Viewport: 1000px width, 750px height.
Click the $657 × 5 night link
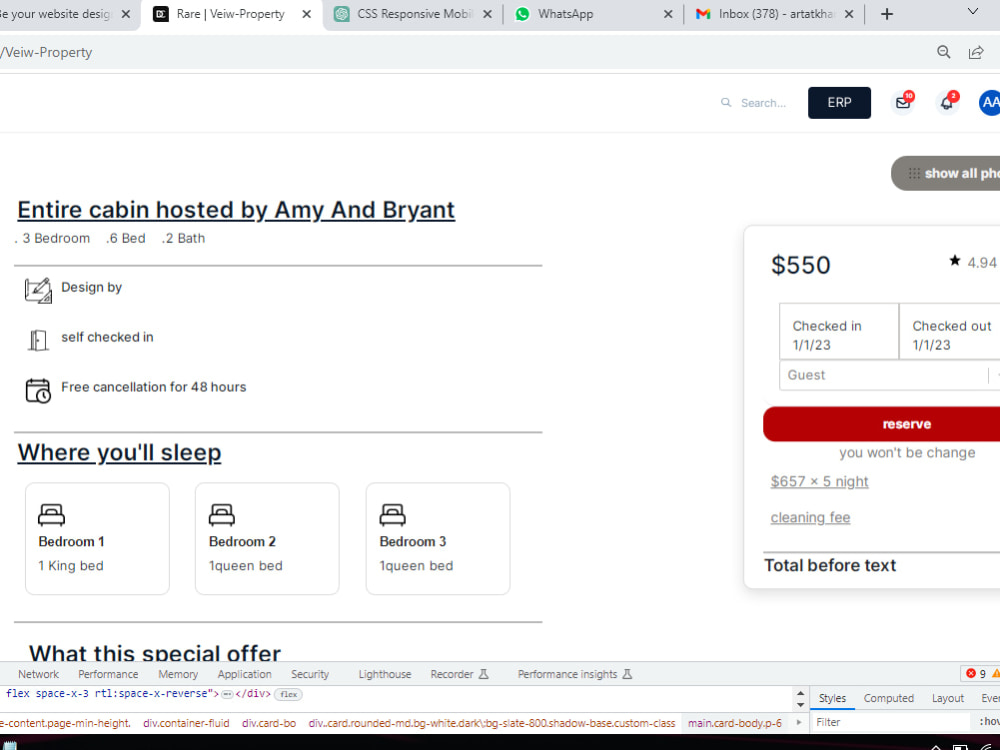click(820, 482)
